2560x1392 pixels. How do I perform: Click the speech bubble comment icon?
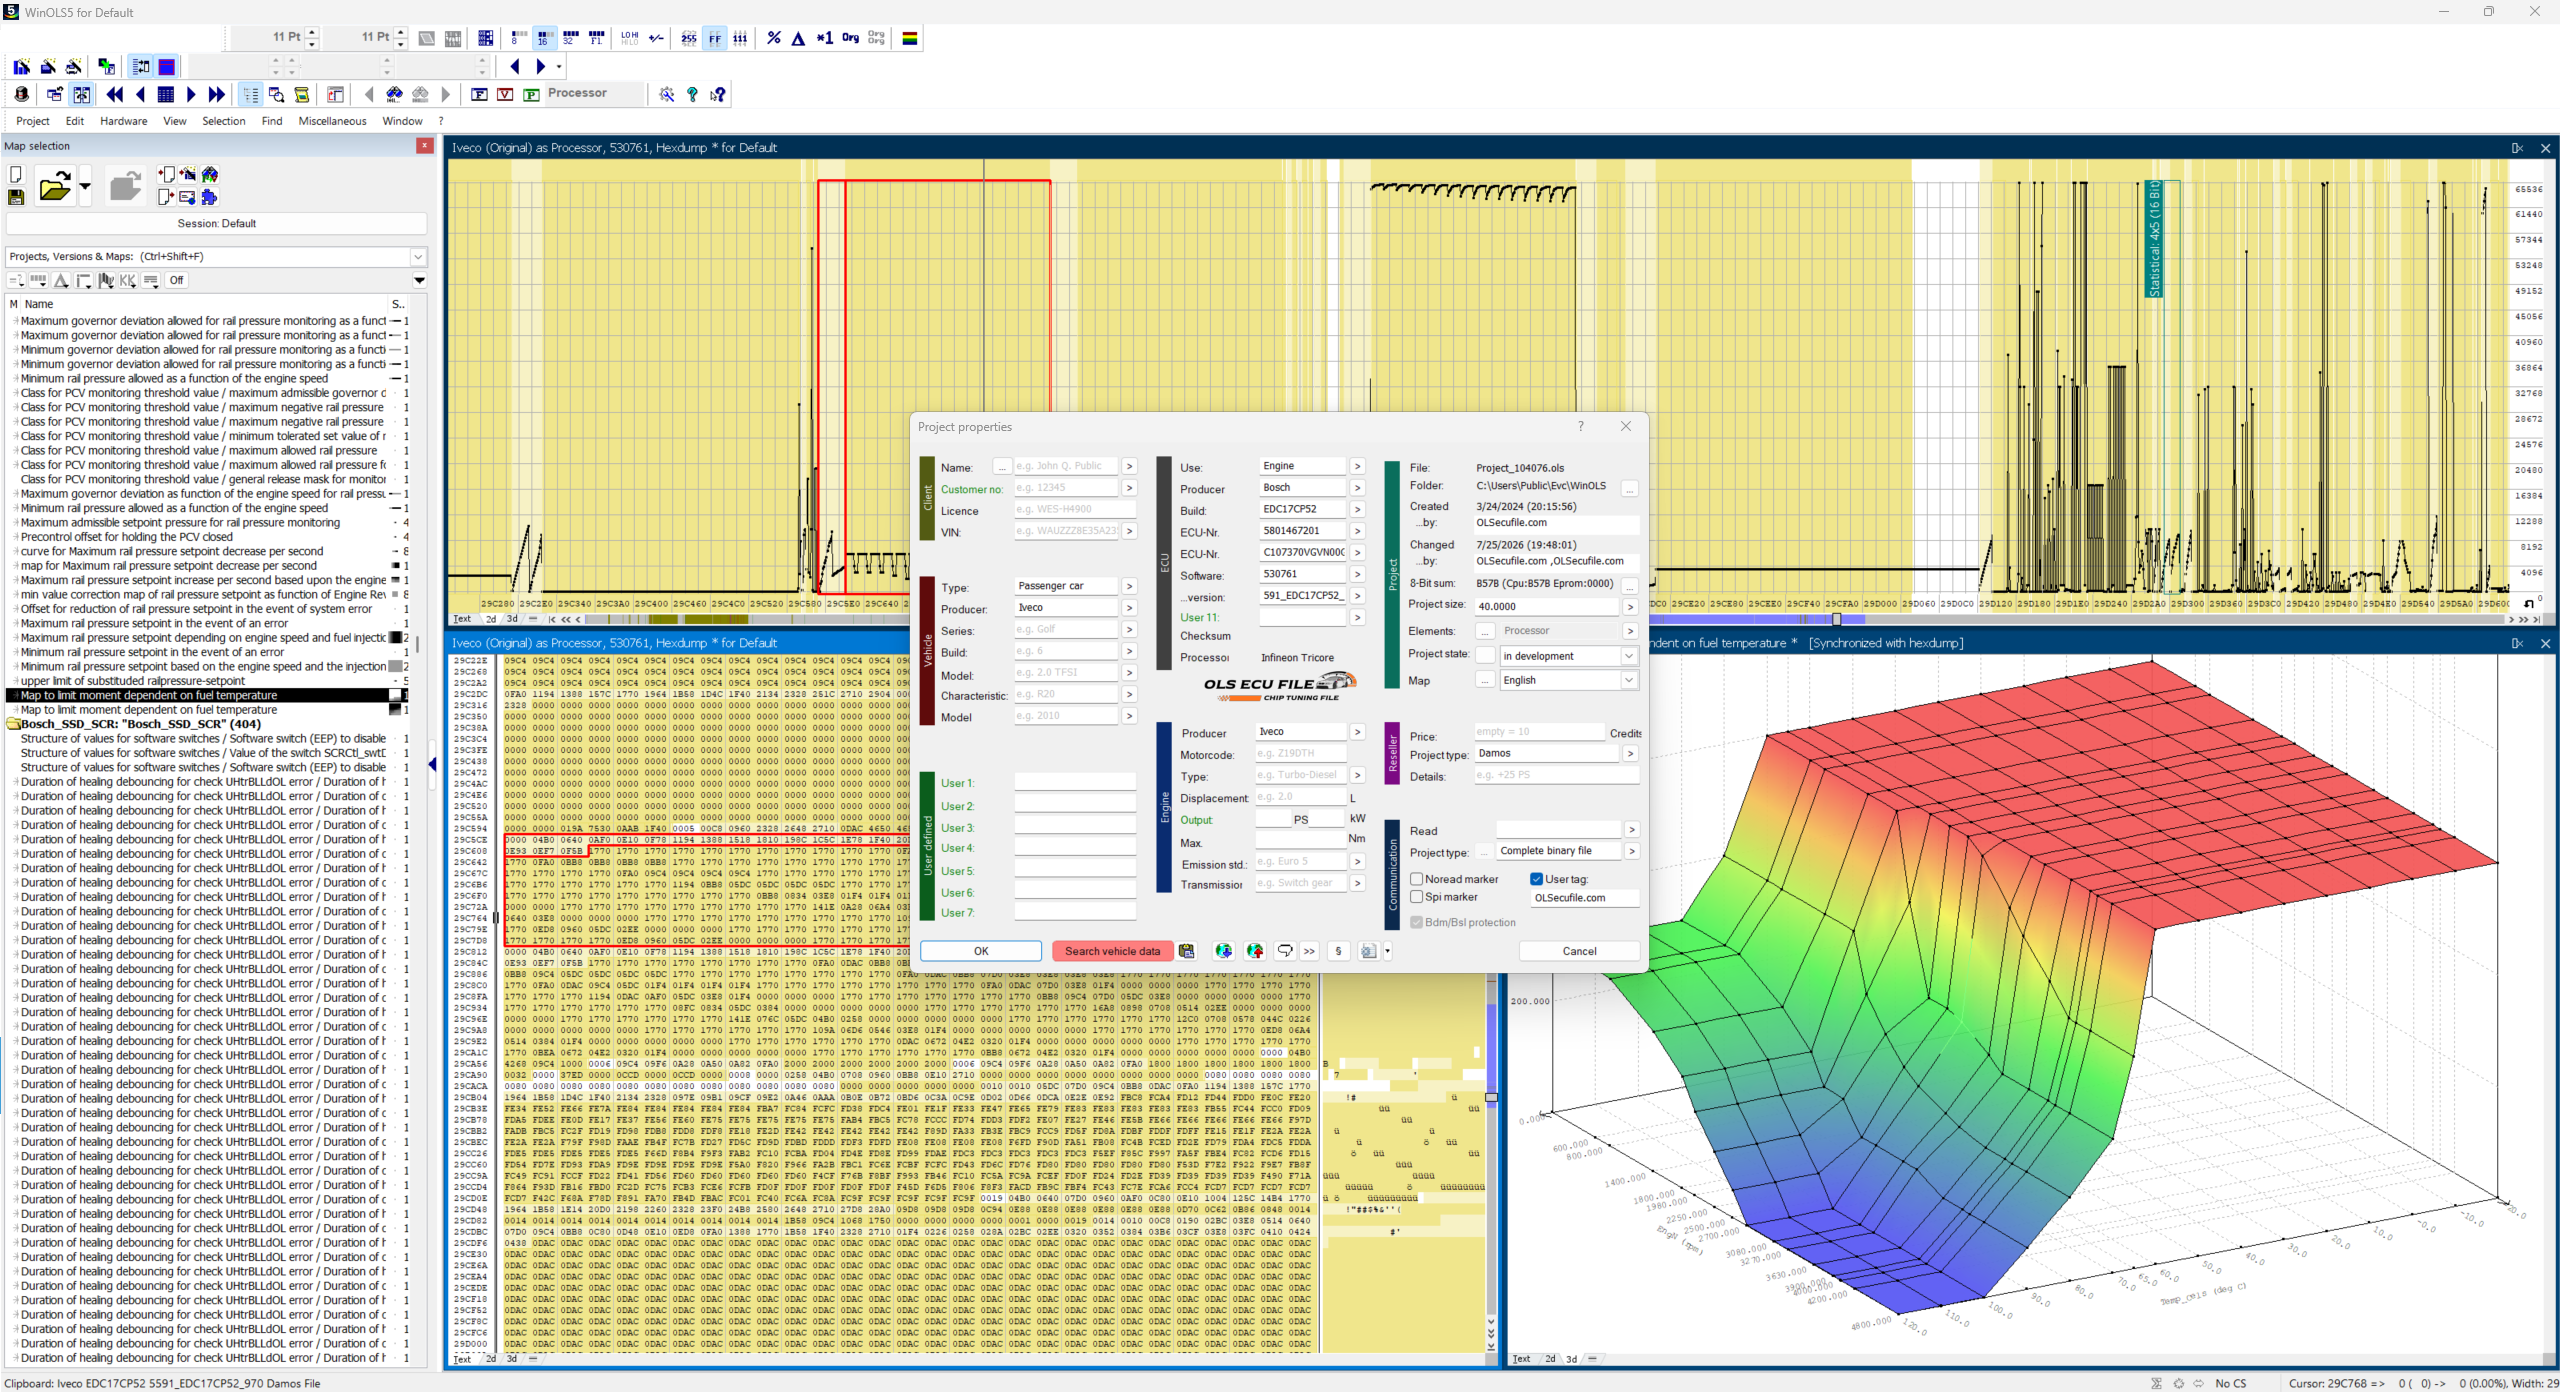[x=1285, y=951]
